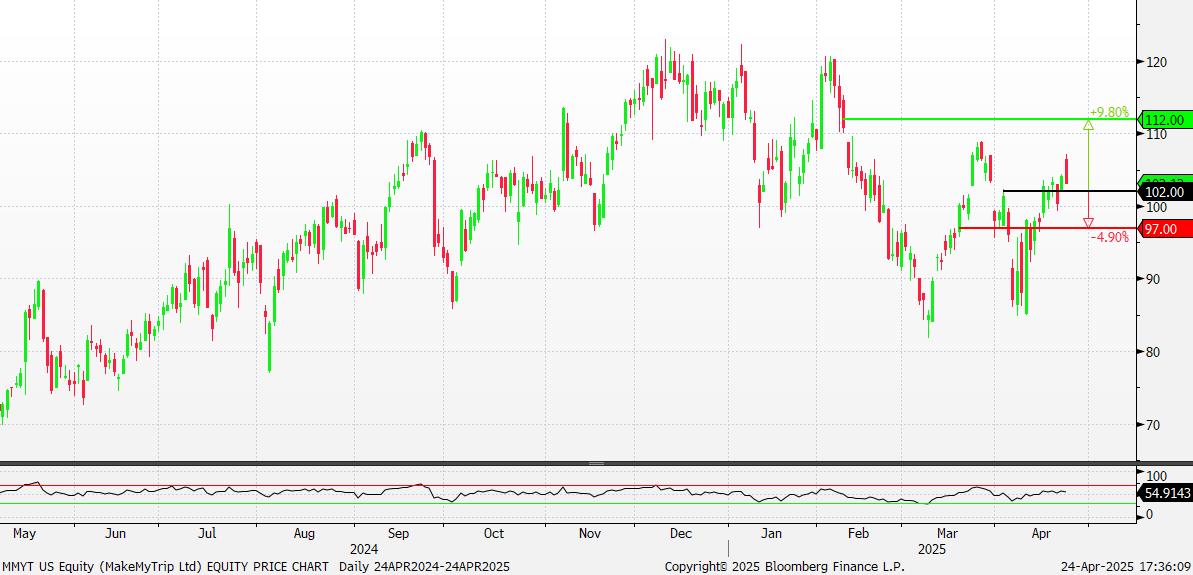This screenshot has width=1193, height=575.
Task: Click the green upward target arrow
Action: point(1088,125)
